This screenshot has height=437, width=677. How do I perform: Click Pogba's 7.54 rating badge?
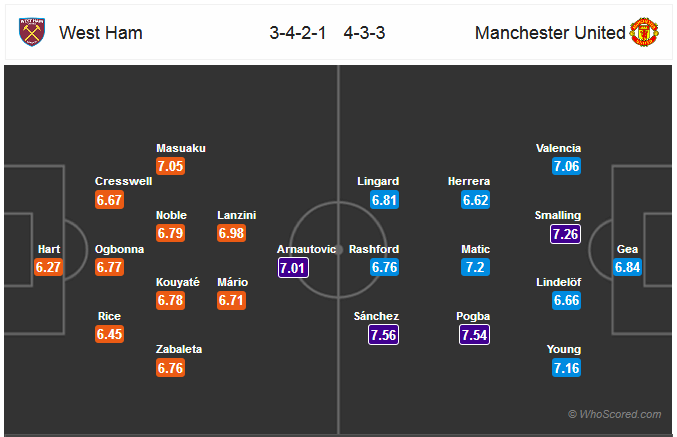(x=474, y=335)
